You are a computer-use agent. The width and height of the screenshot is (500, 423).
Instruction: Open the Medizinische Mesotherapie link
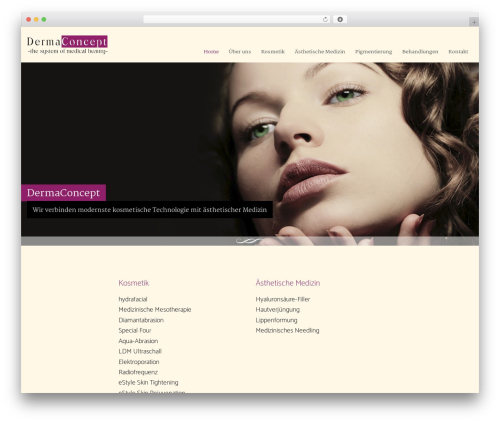(x=155, y=310)
